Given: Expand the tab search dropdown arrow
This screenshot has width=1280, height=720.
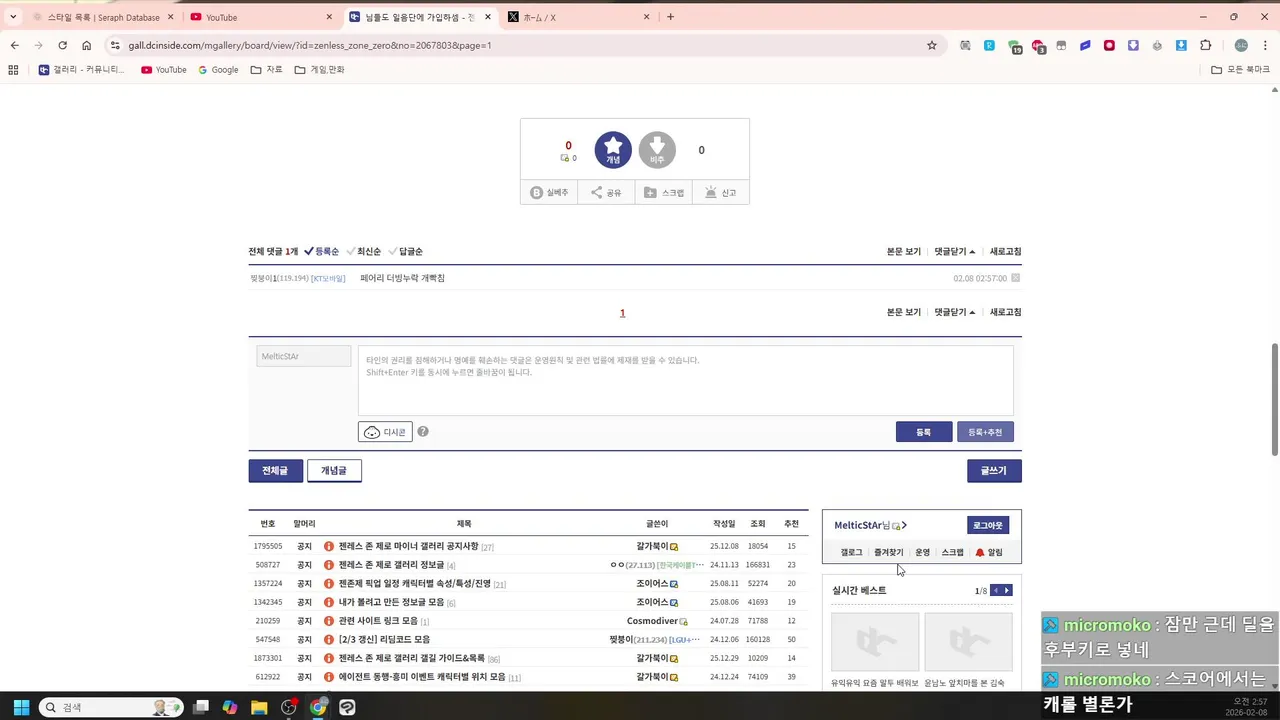Looking at the screenshot, I should coord(13,17).
